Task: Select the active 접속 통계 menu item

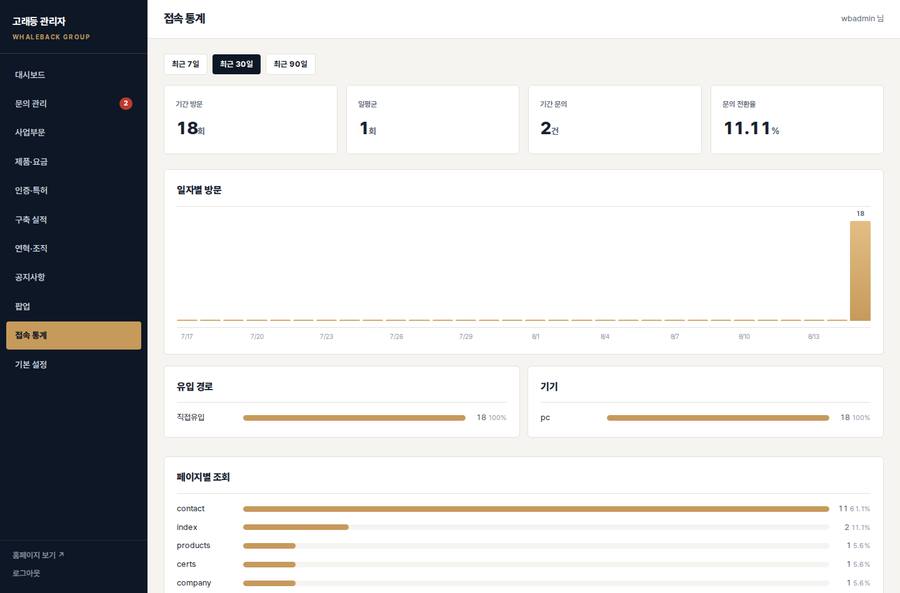Action: click(x=73, y=335)
